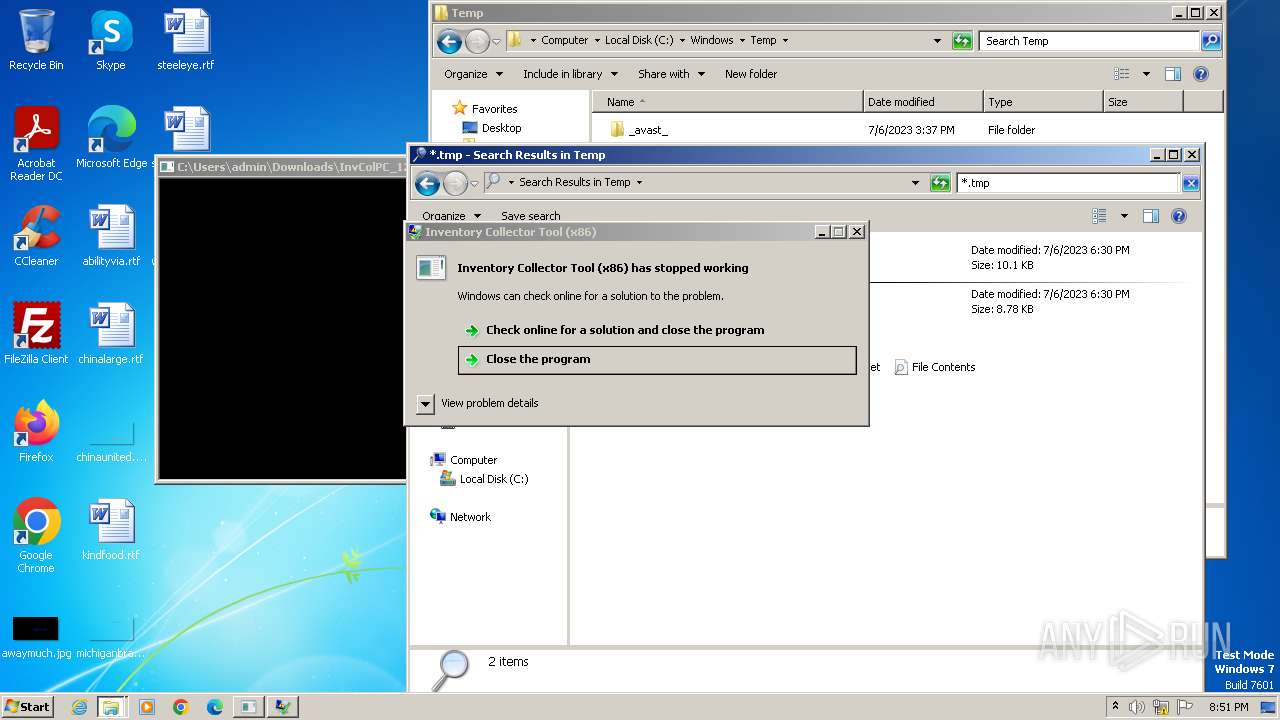Image resolution: width=1280 pixels, height=720 pixels.
Task: Click the search magnifier in Temp window
Action: pyautogui.click(x=1211, y=41)
